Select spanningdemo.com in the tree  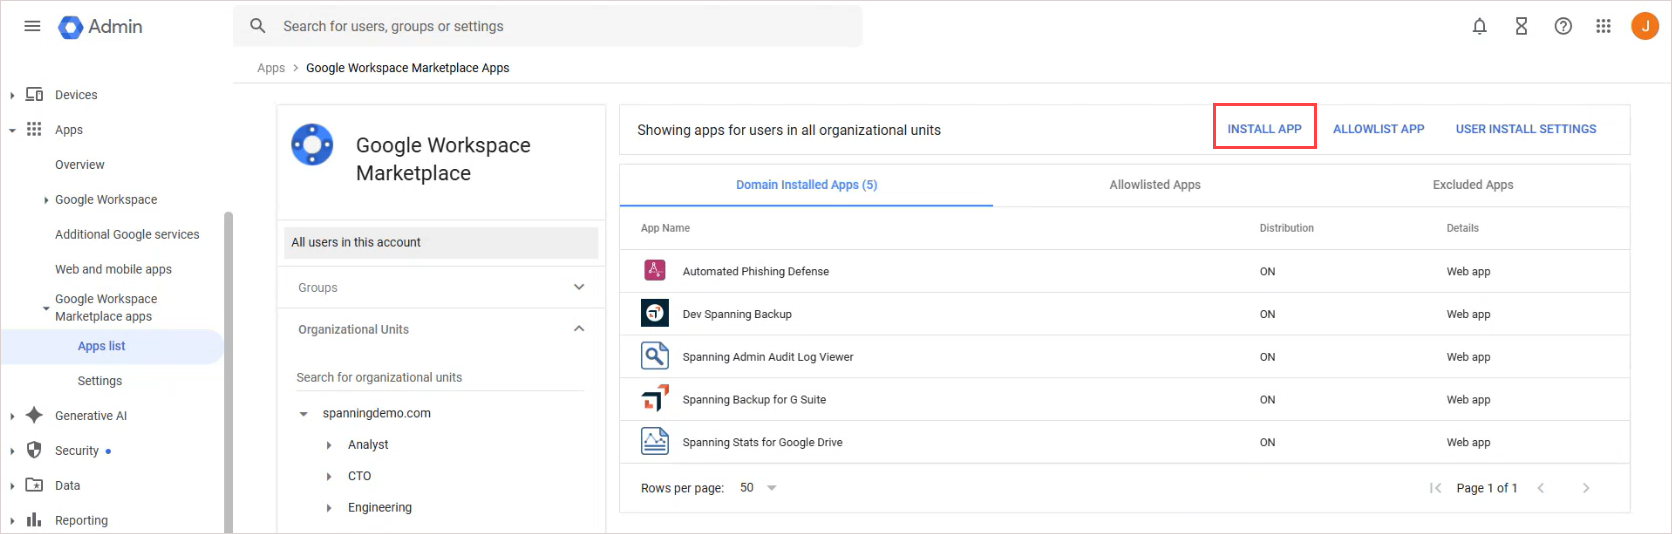tap(377, 413)
